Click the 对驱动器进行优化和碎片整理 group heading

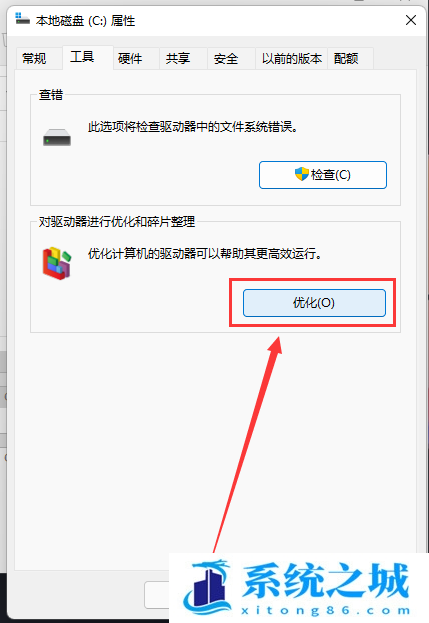click(x=117, y=222)
